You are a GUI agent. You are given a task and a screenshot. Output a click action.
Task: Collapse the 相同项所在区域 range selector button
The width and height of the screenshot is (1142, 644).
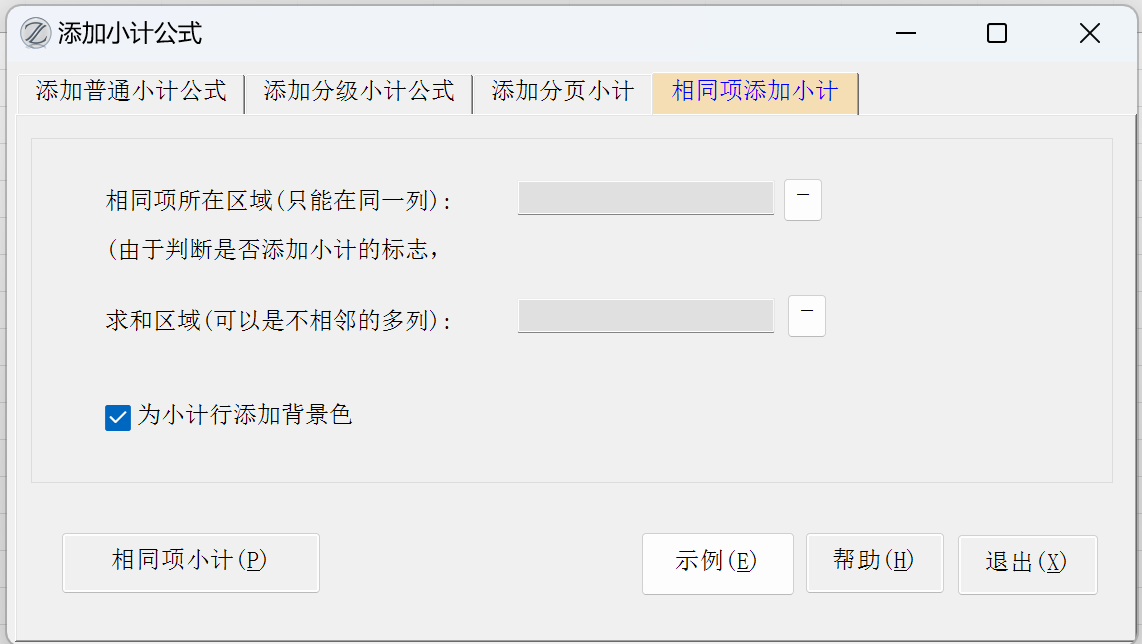[x=802, y=199]
